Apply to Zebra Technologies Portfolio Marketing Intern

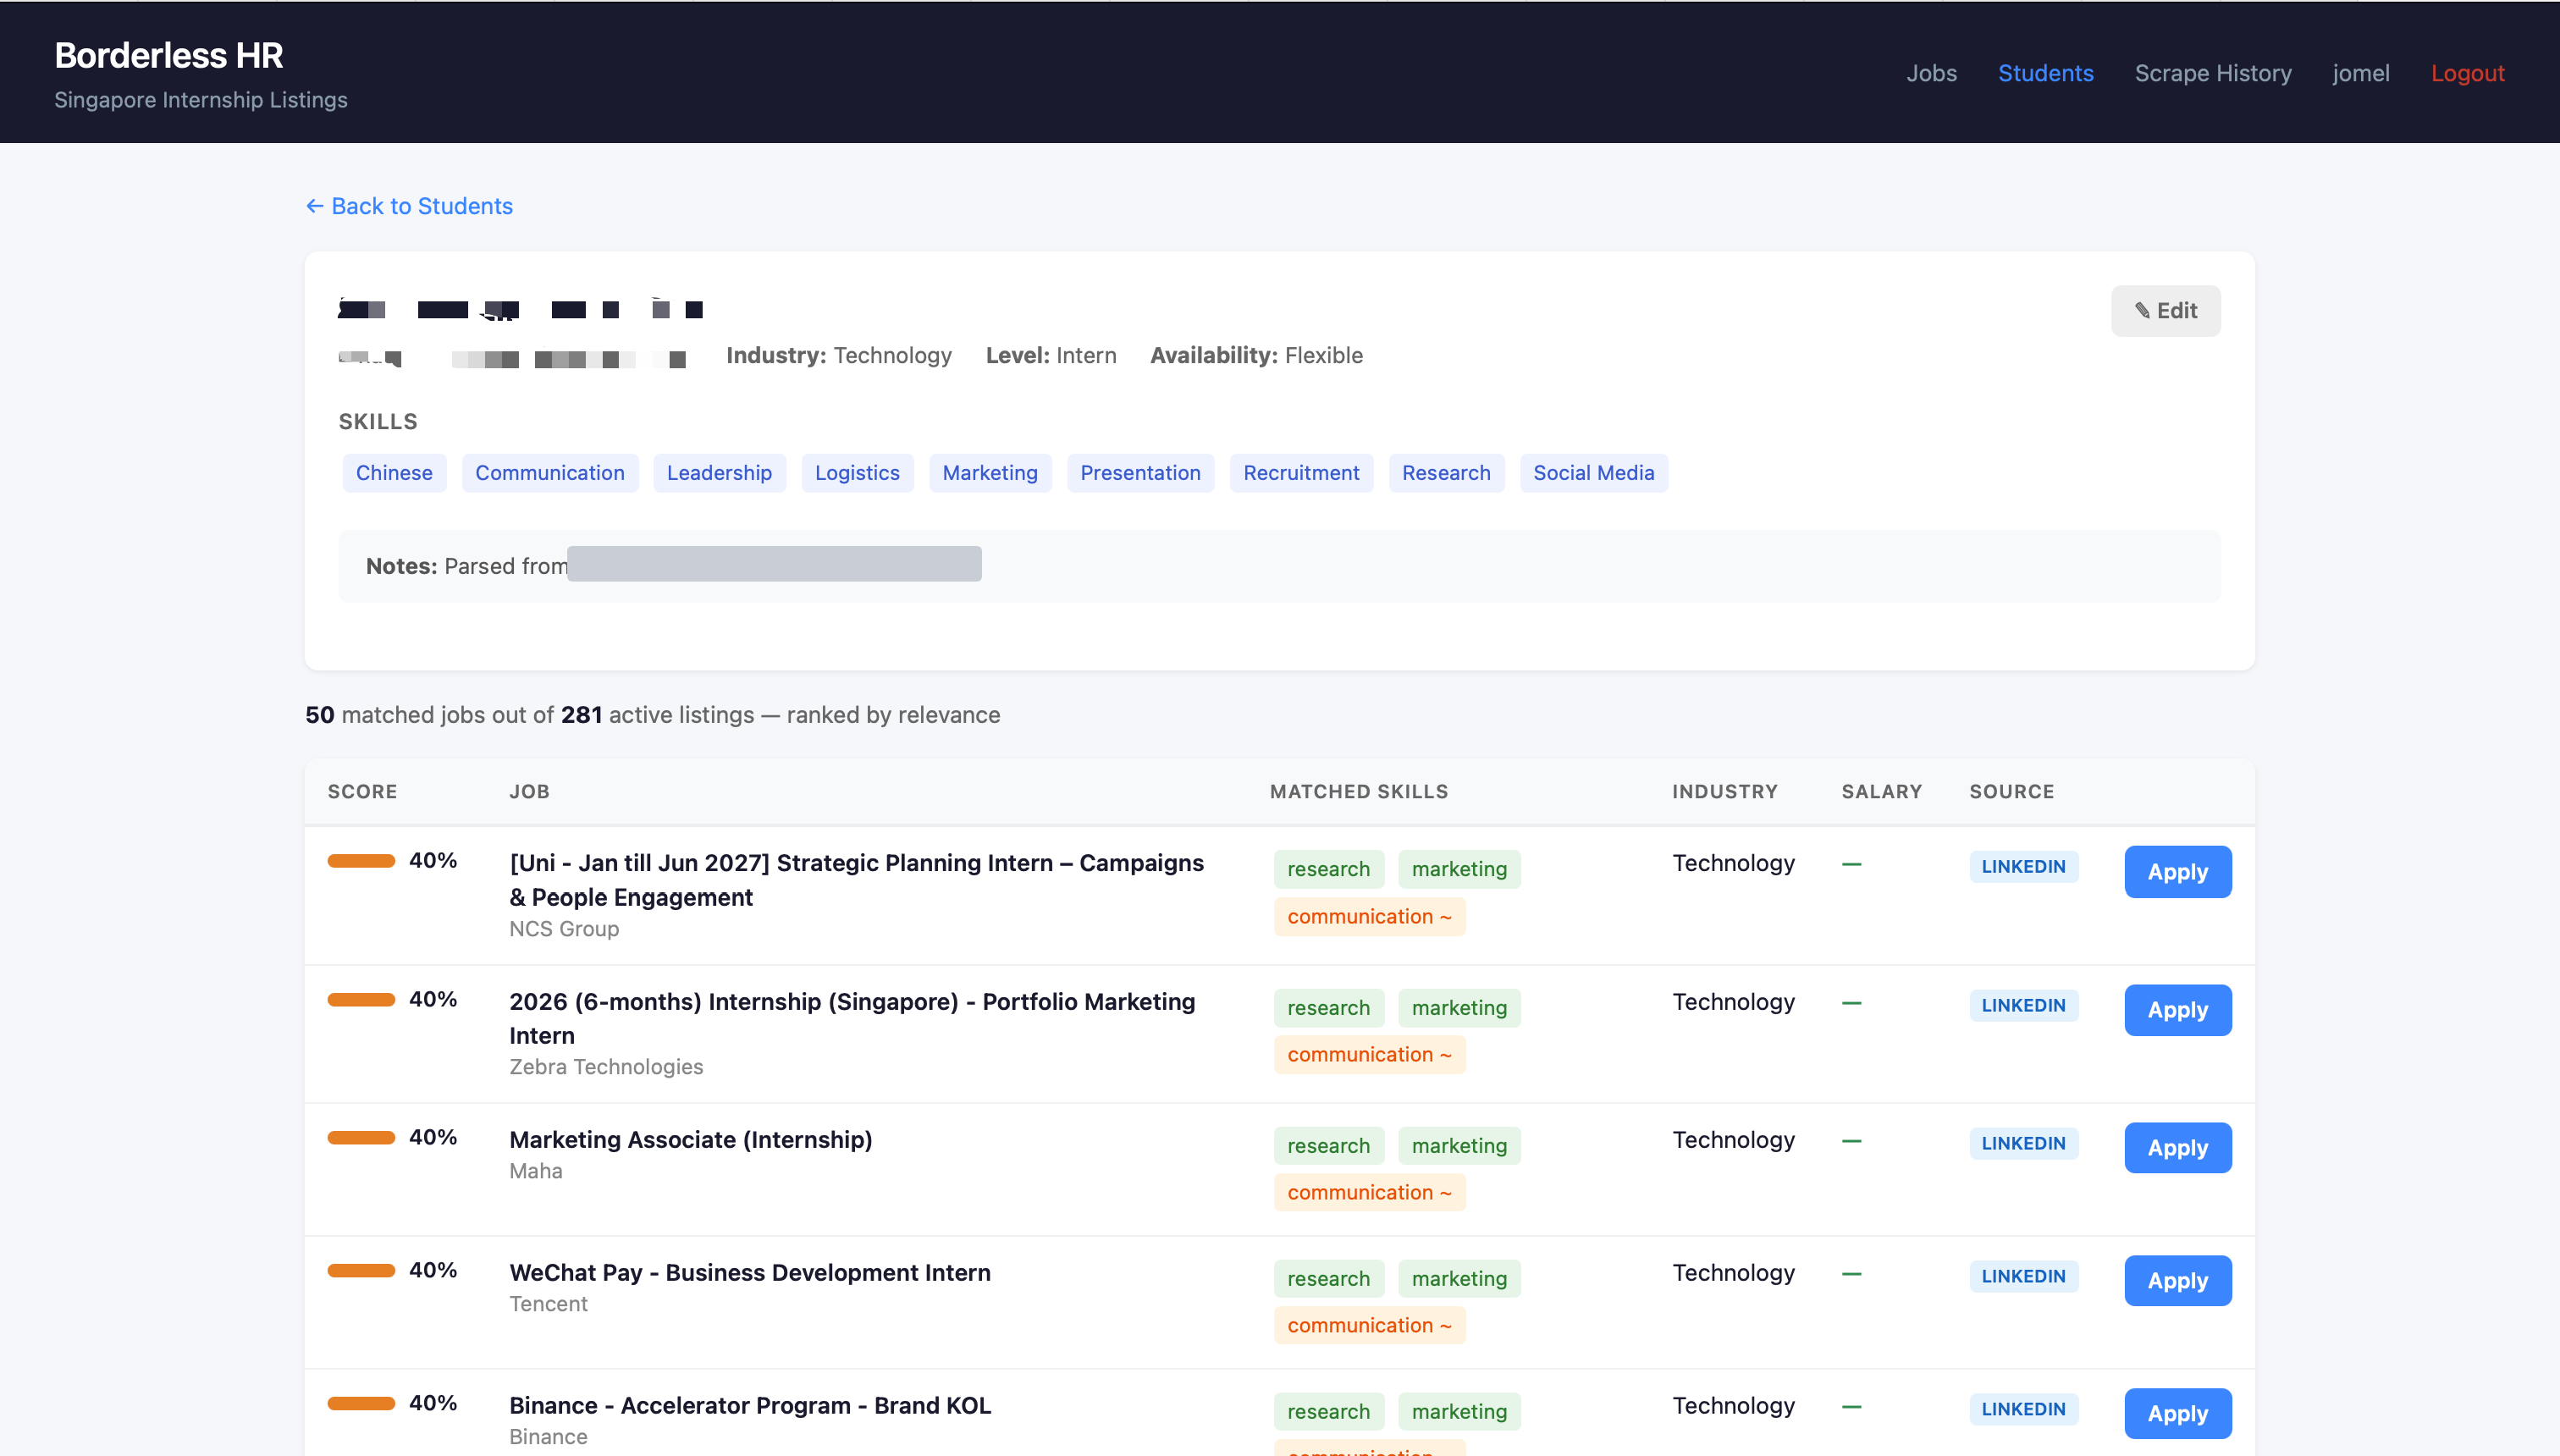[2177, 1010]
